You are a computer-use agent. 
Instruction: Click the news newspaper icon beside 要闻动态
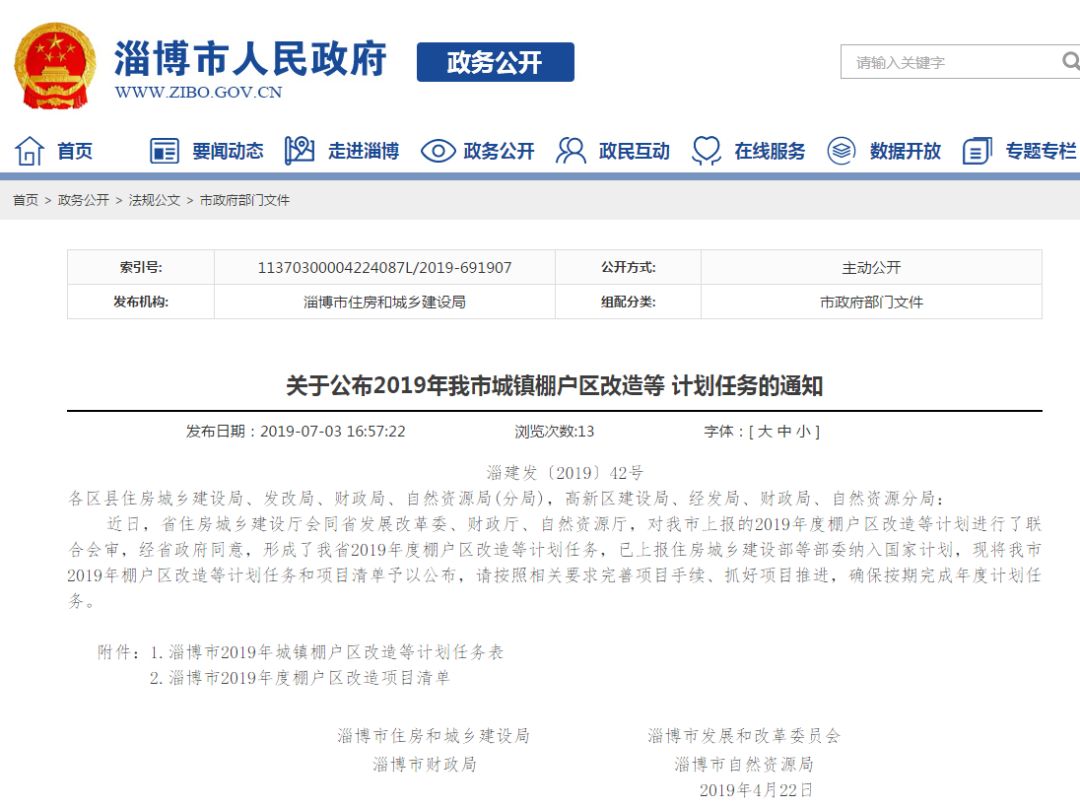[x=165, y=151]
